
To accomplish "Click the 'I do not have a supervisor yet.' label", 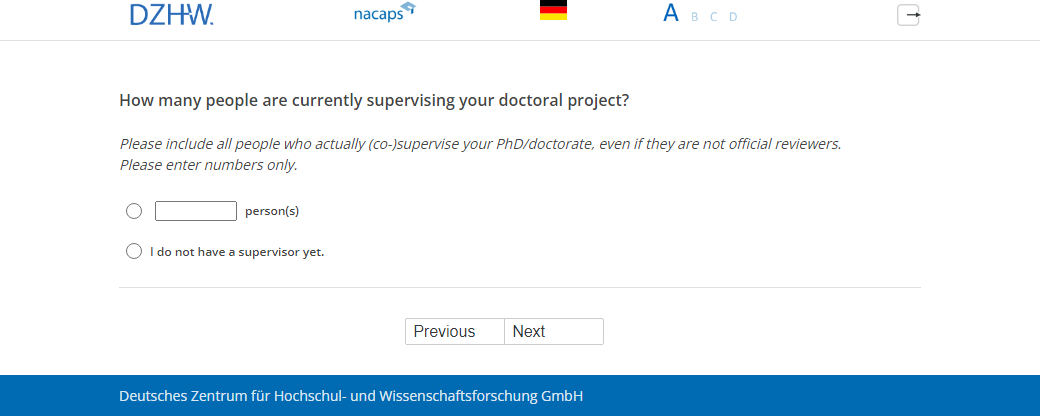I will 237,252.
